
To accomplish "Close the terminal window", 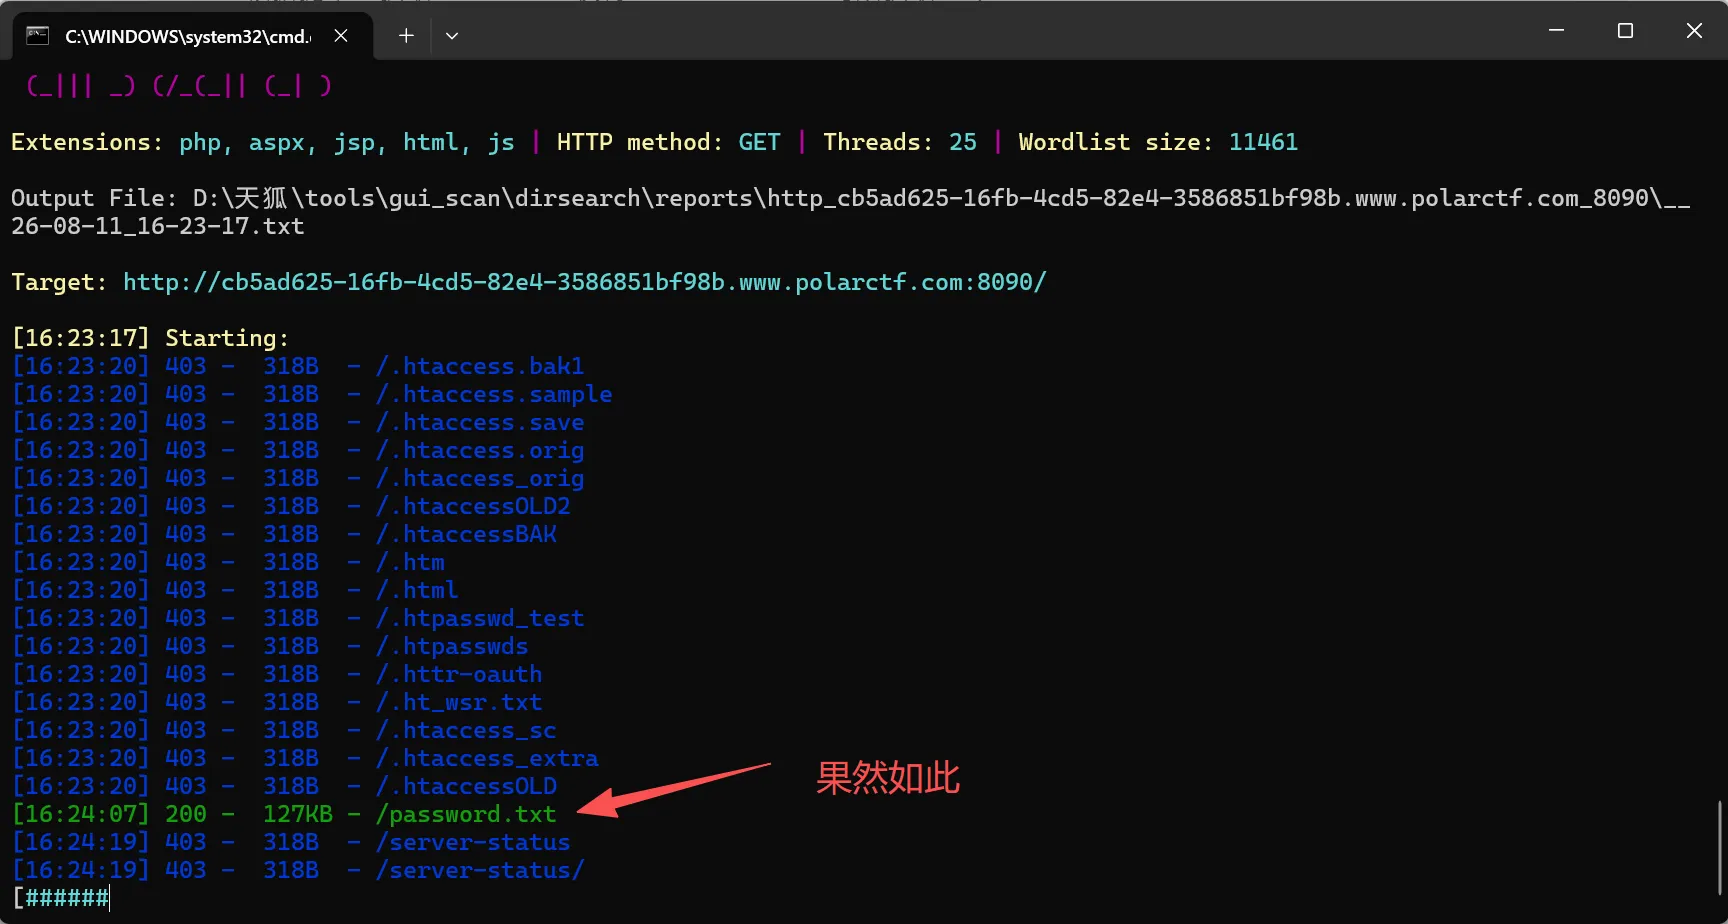I will (x=1694, y=31).
